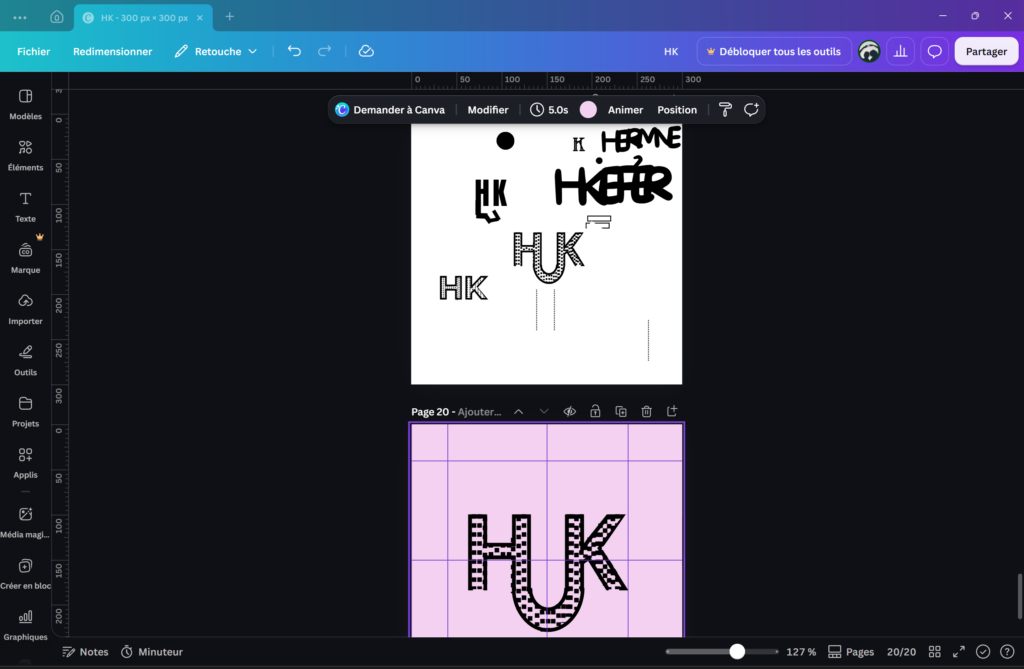This screenshot has height=669, width=1024.
Task: Move page 20 up with chevron
Action: (x=519, y=412)
